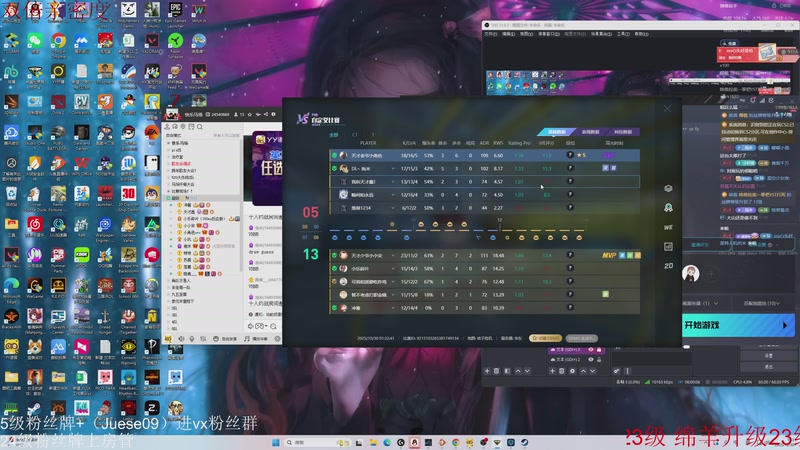This screenshot has height=450, width=800.
Task: Click the round 12 marker on the timeline
Action: tap(499, 220)
